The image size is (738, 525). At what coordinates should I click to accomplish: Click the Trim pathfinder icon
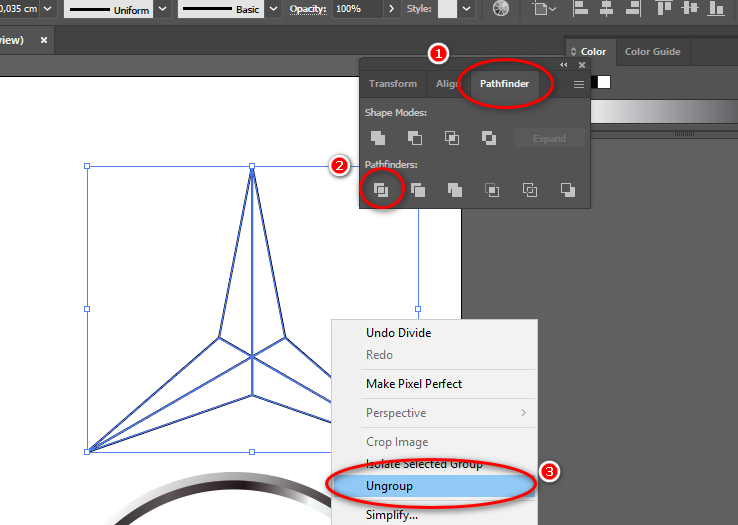(x=418, y=190)
